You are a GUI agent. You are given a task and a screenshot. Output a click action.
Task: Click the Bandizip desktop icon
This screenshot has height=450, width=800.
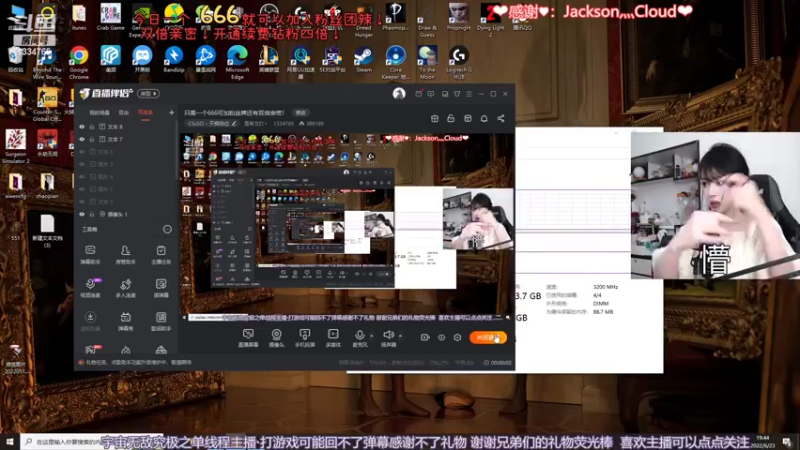pyautogui.click(x=174, y=59)
